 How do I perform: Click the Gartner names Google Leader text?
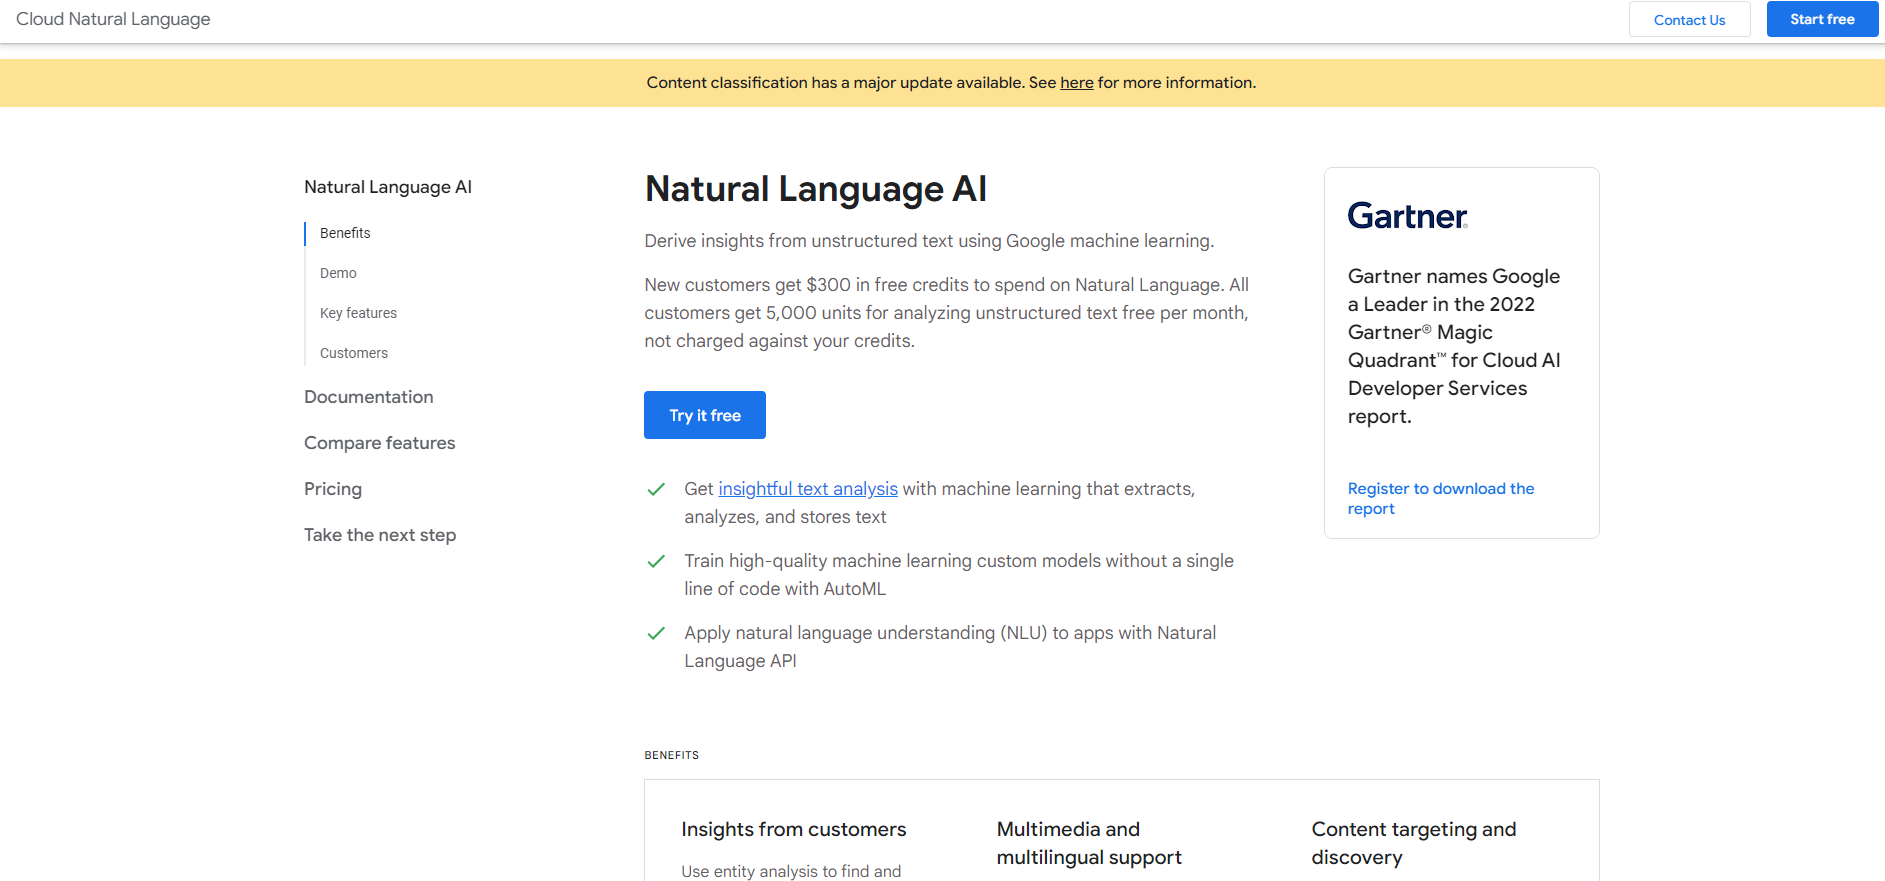1454,346
